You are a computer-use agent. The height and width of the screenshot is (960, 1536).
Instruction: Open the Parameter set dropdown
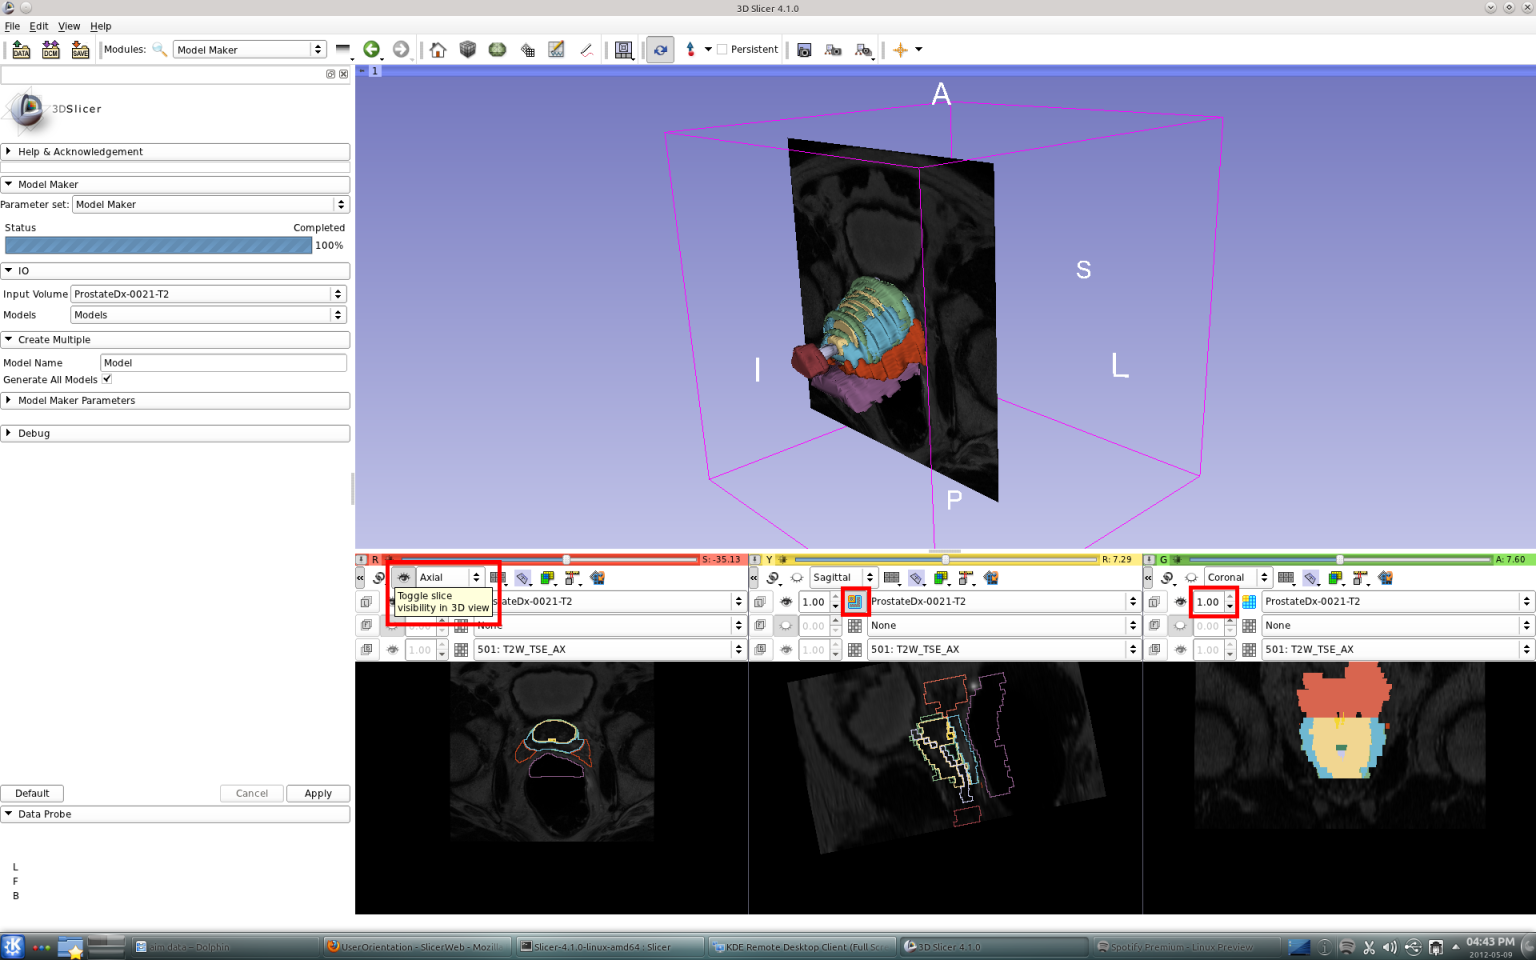[210, 204]
